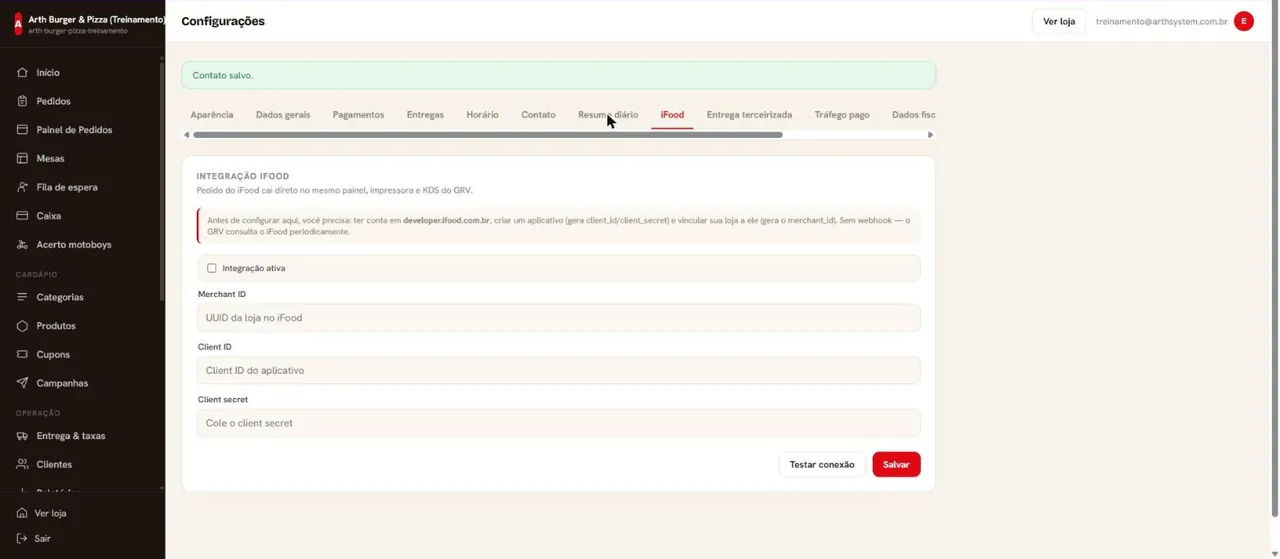Click the Salvar button

[x=896, y=464]
